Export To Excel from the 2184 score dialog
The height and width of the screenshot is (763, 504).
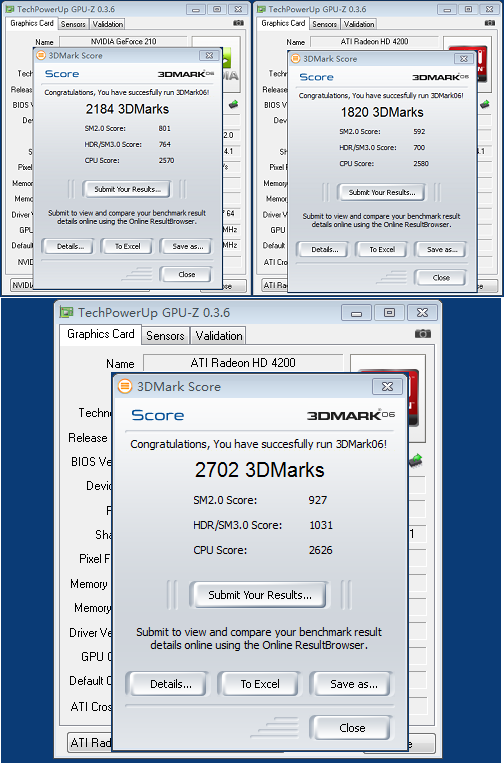click(x=127, y=246)
